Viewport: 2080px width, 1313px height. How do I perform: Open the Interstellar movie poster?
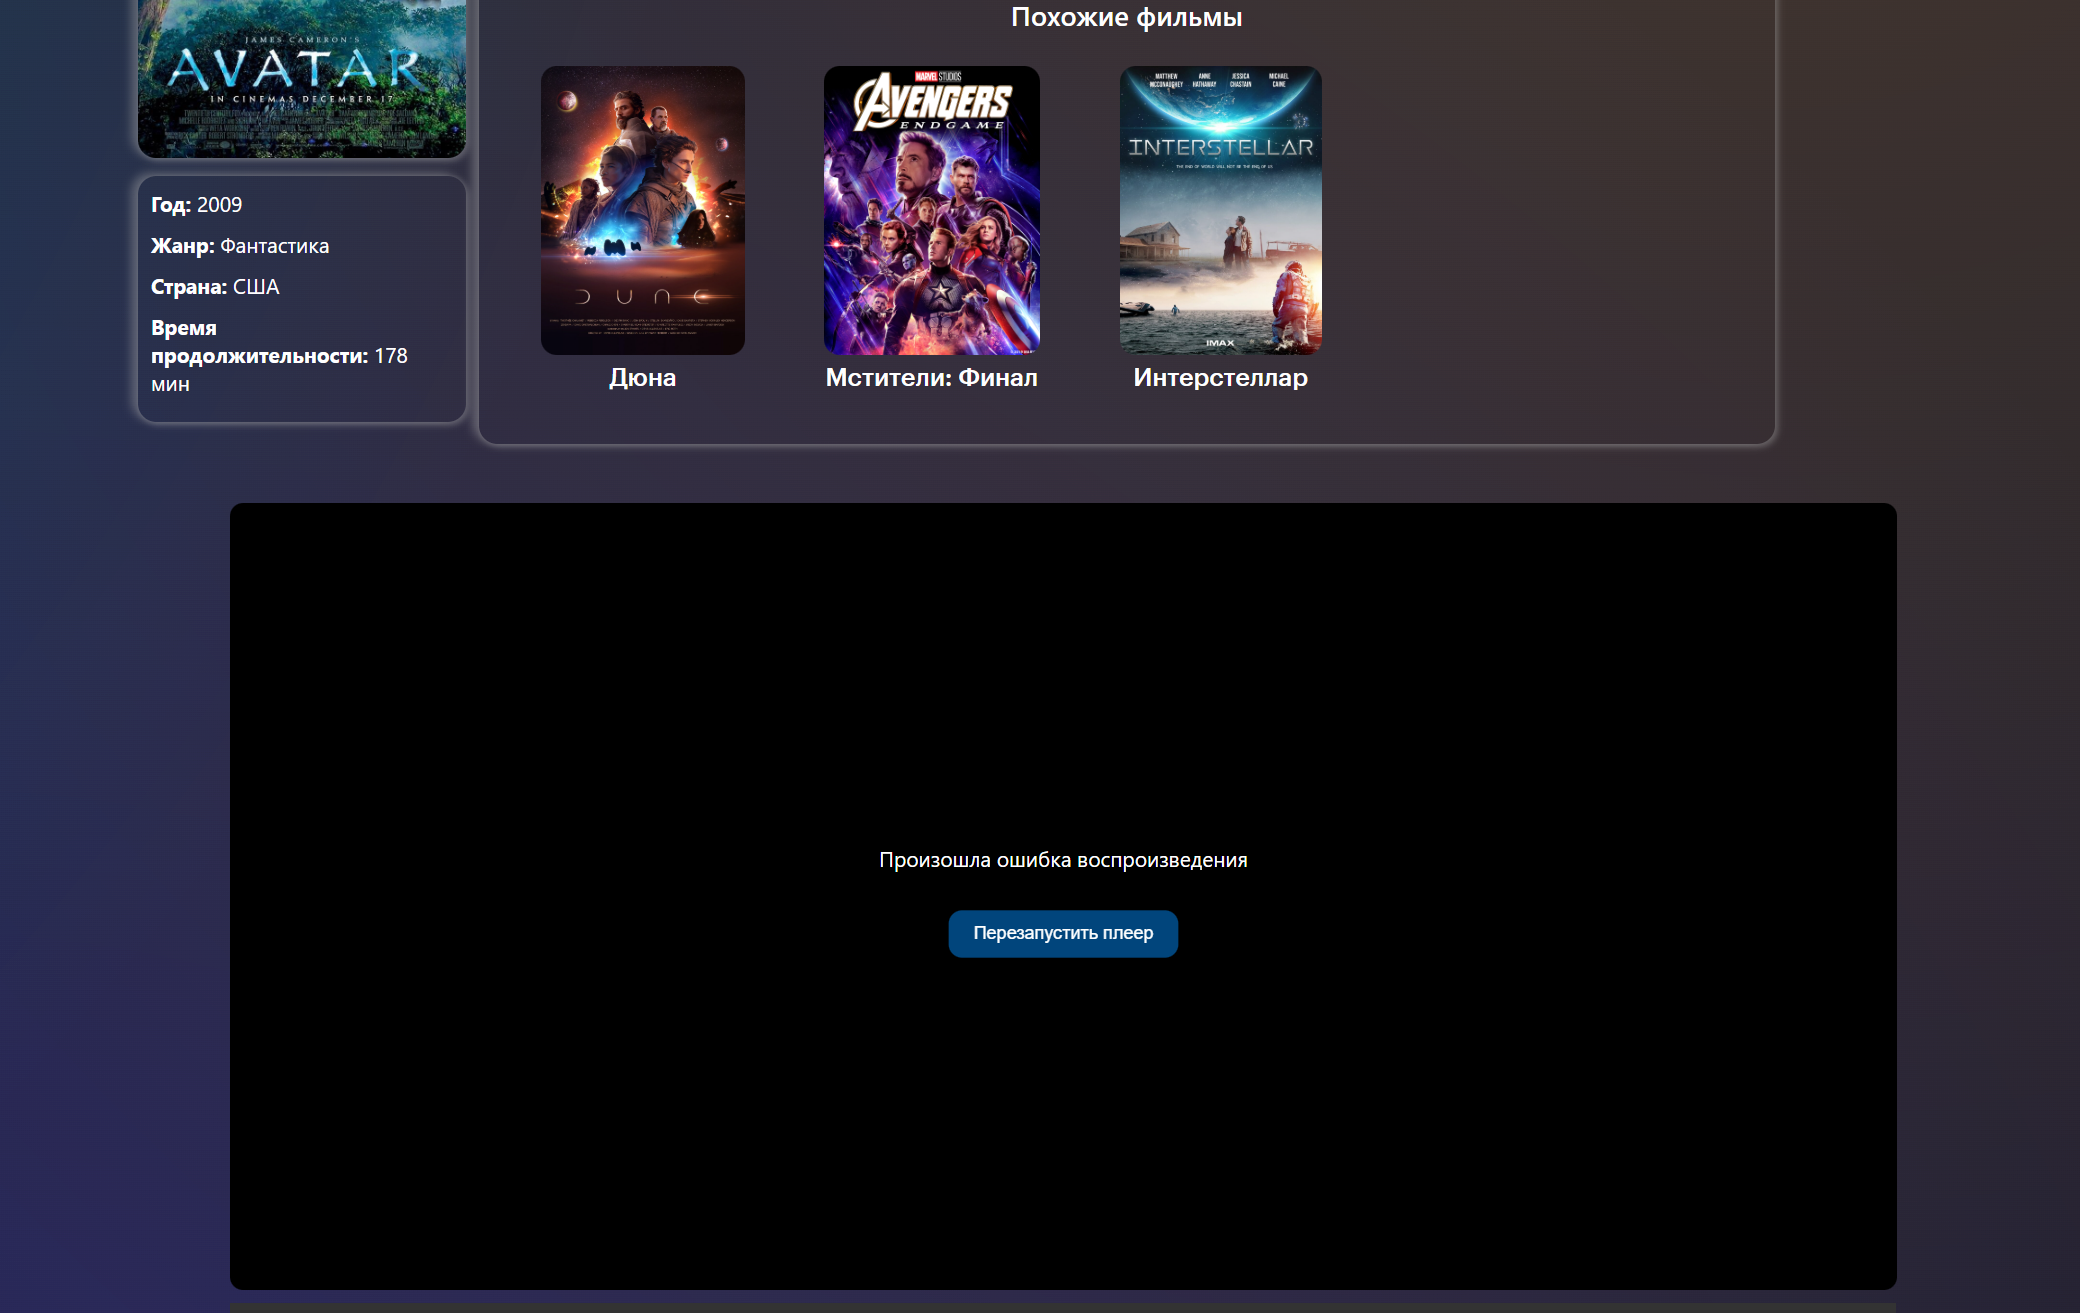coord(1220,230)
